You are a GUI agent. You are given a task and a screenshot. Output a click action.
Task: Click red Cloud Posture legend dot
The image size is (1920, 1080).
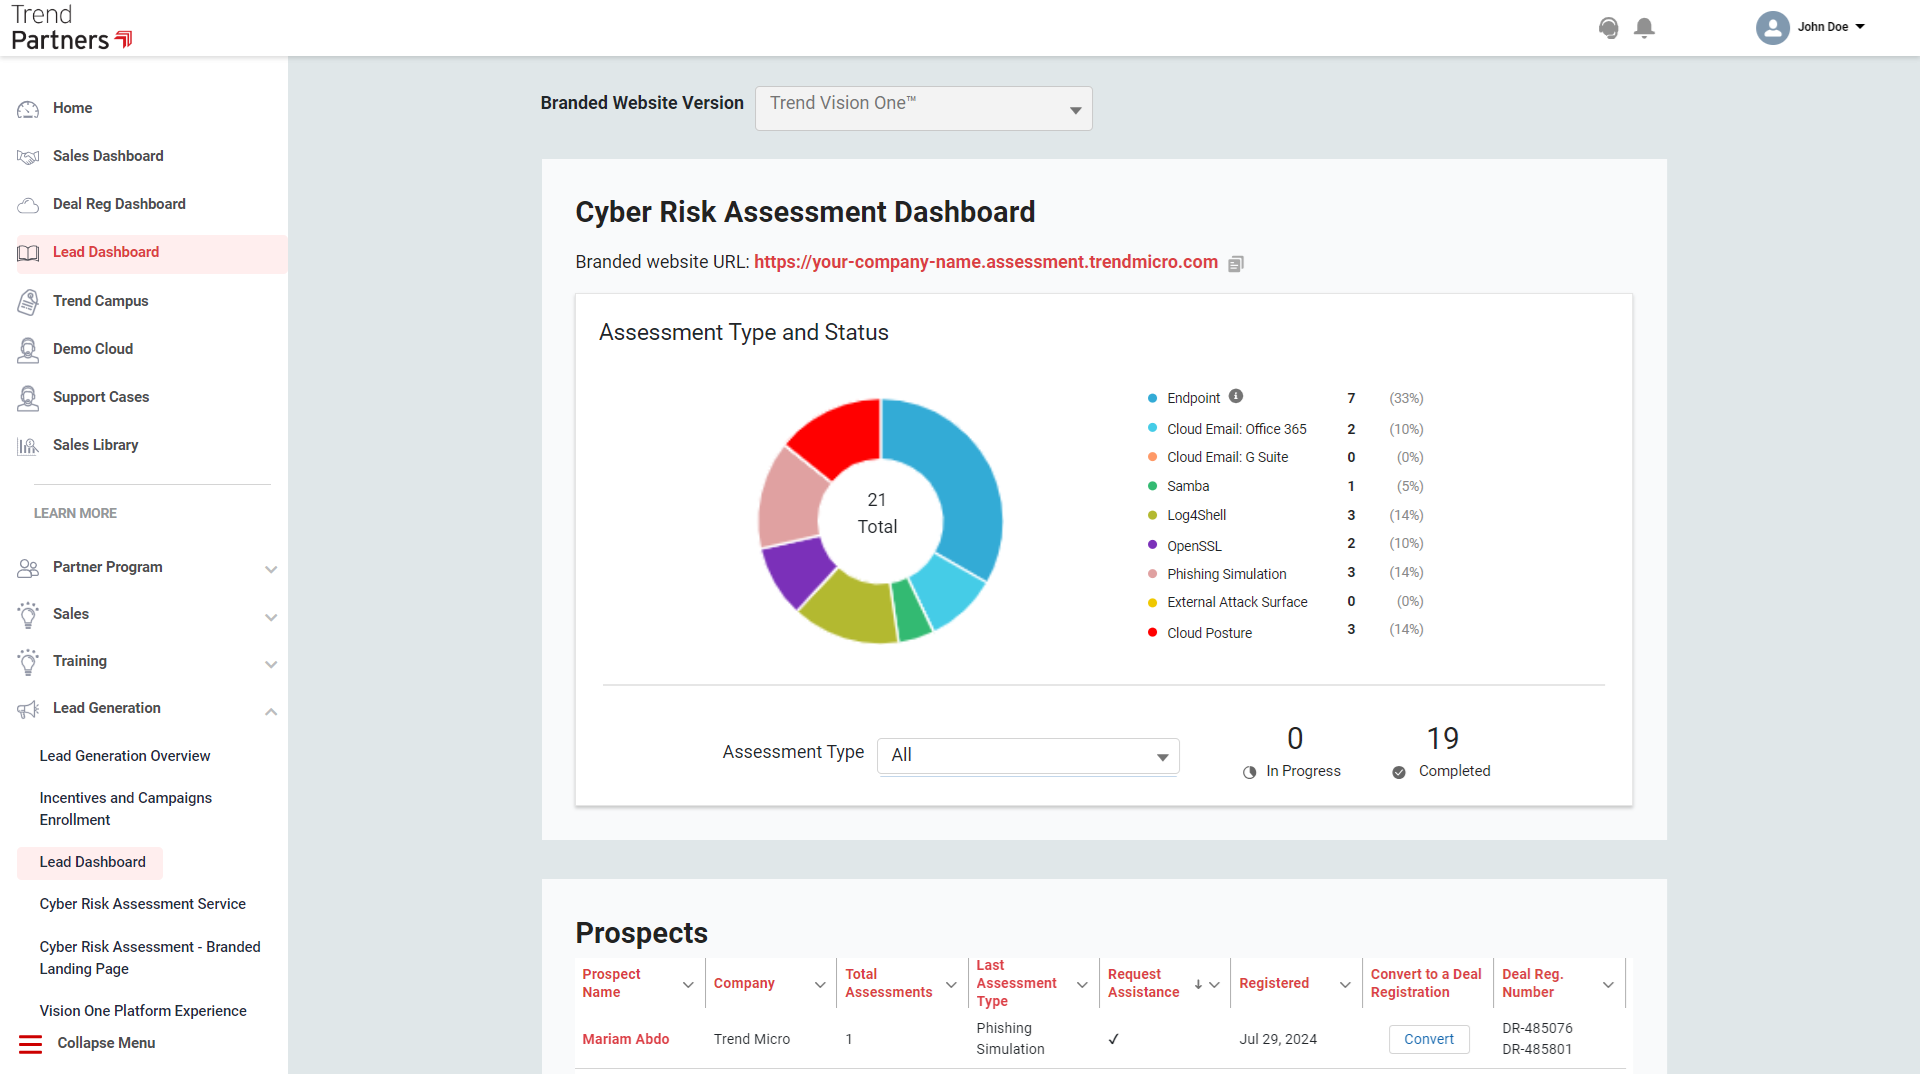point(1152,633)
